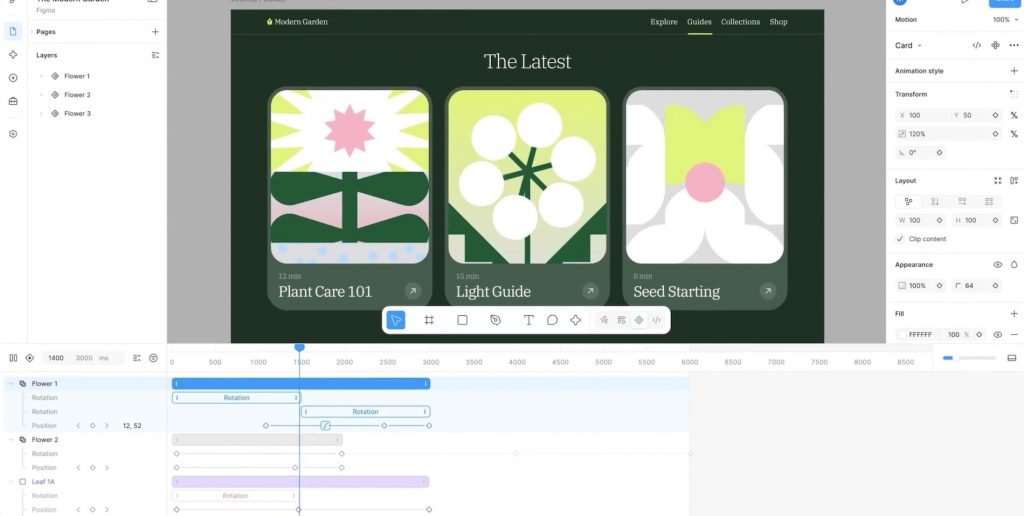
Task: Select the Frame tool in toolbar
Action: point(429,320)
